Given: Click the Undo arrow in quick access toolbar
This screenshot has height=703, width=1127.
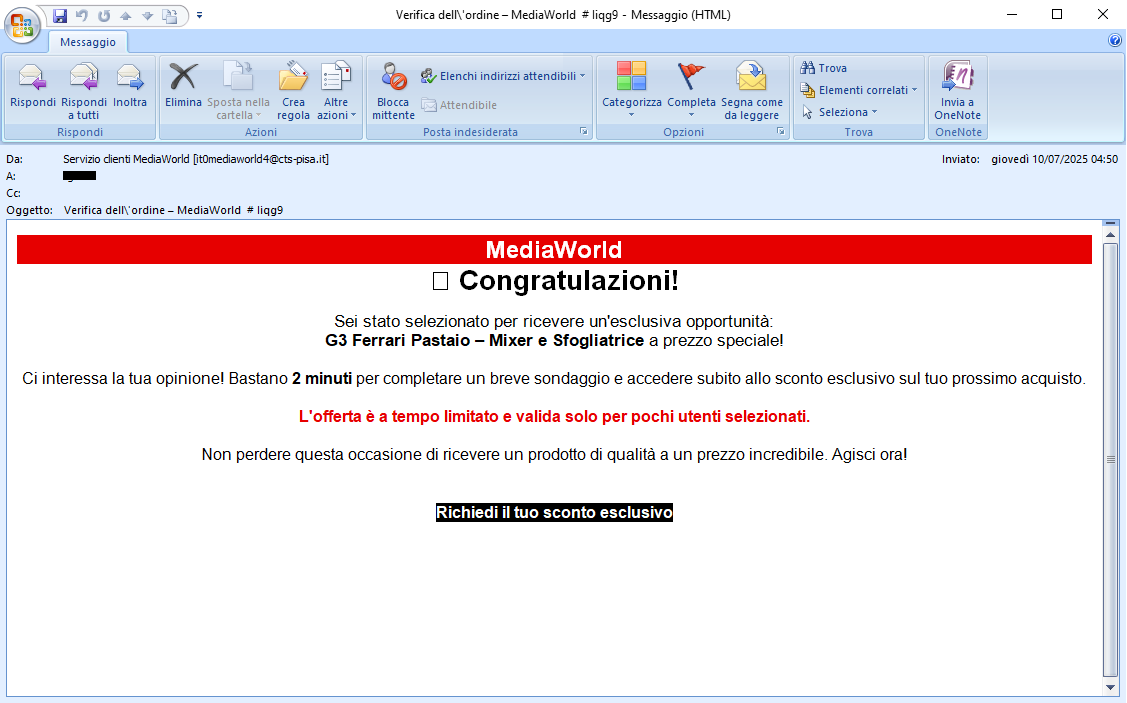Looking at the screenshot, I should tap(82, 15).
